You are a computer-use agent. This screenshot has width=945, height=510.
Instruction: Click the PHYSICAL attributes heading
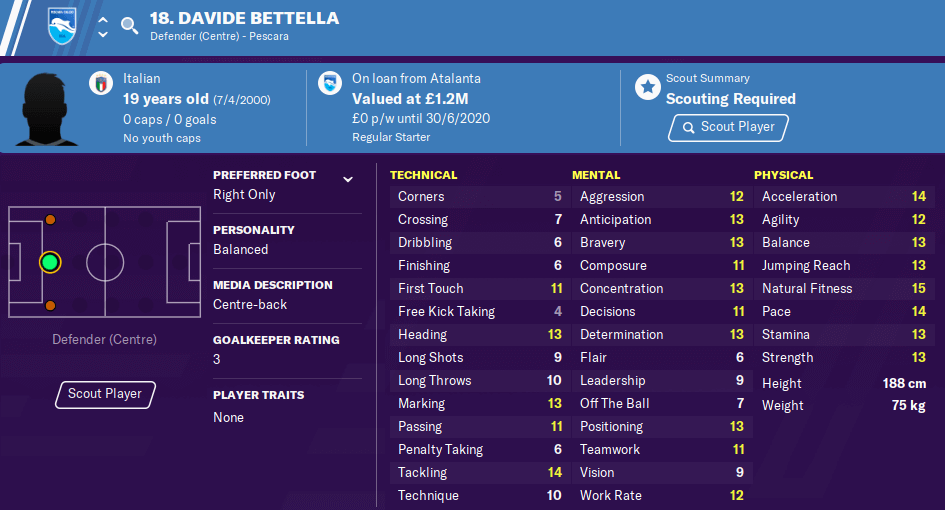(x=783, y=175)
